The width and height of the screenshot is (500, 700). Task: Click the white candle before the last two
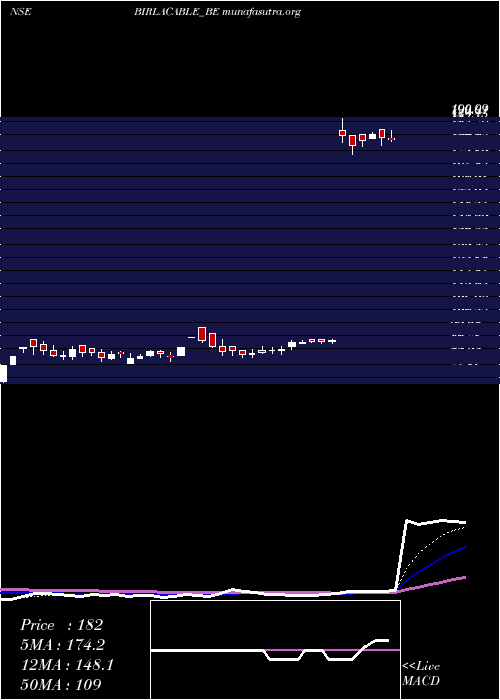point(372,136)
